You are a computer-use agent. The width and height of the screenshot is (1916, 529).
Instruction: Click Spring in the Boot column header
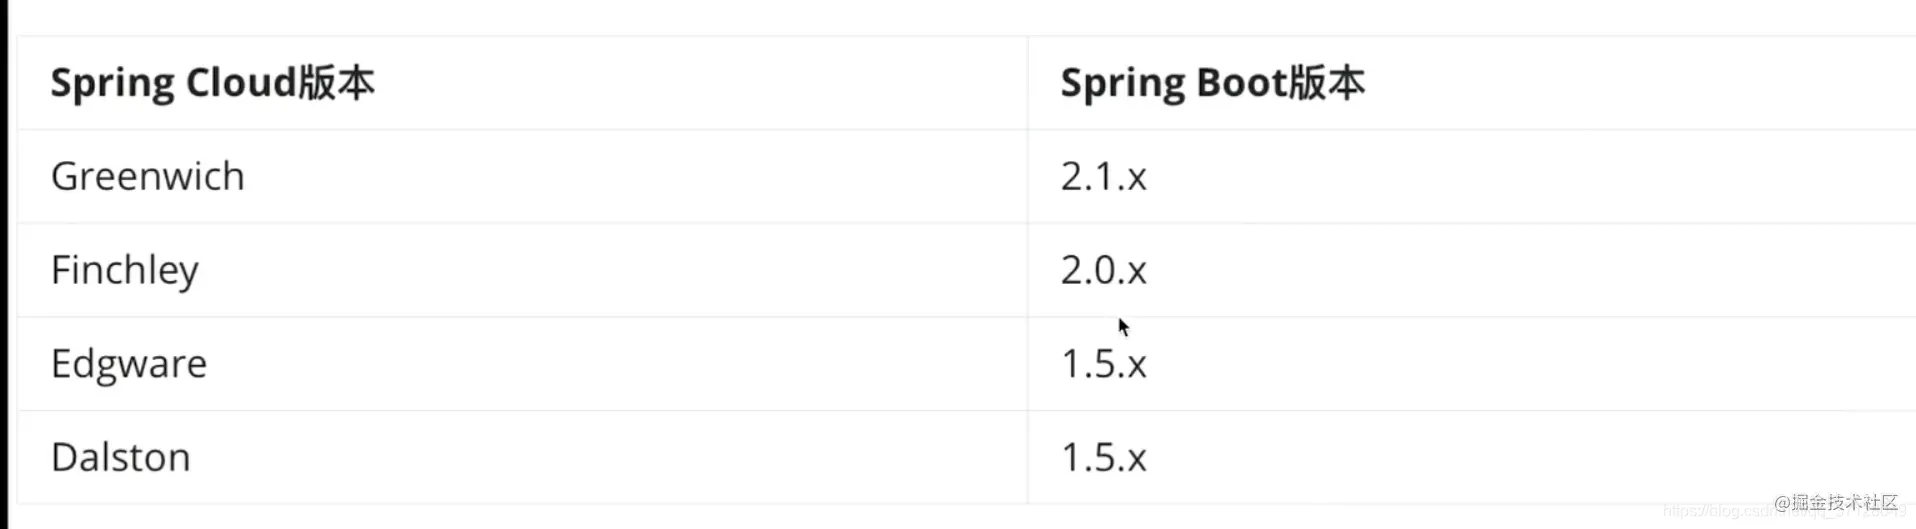point(1122,84)
